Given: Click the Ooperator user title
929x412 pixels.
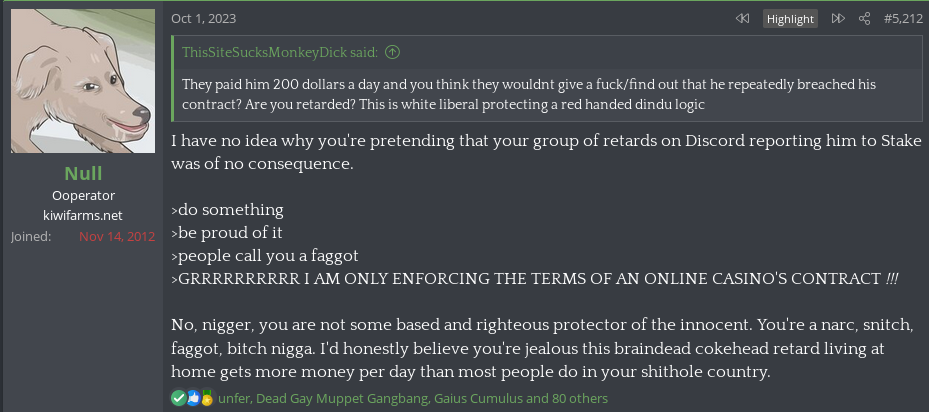Looking at the screenshot, I should pos(83,195).
